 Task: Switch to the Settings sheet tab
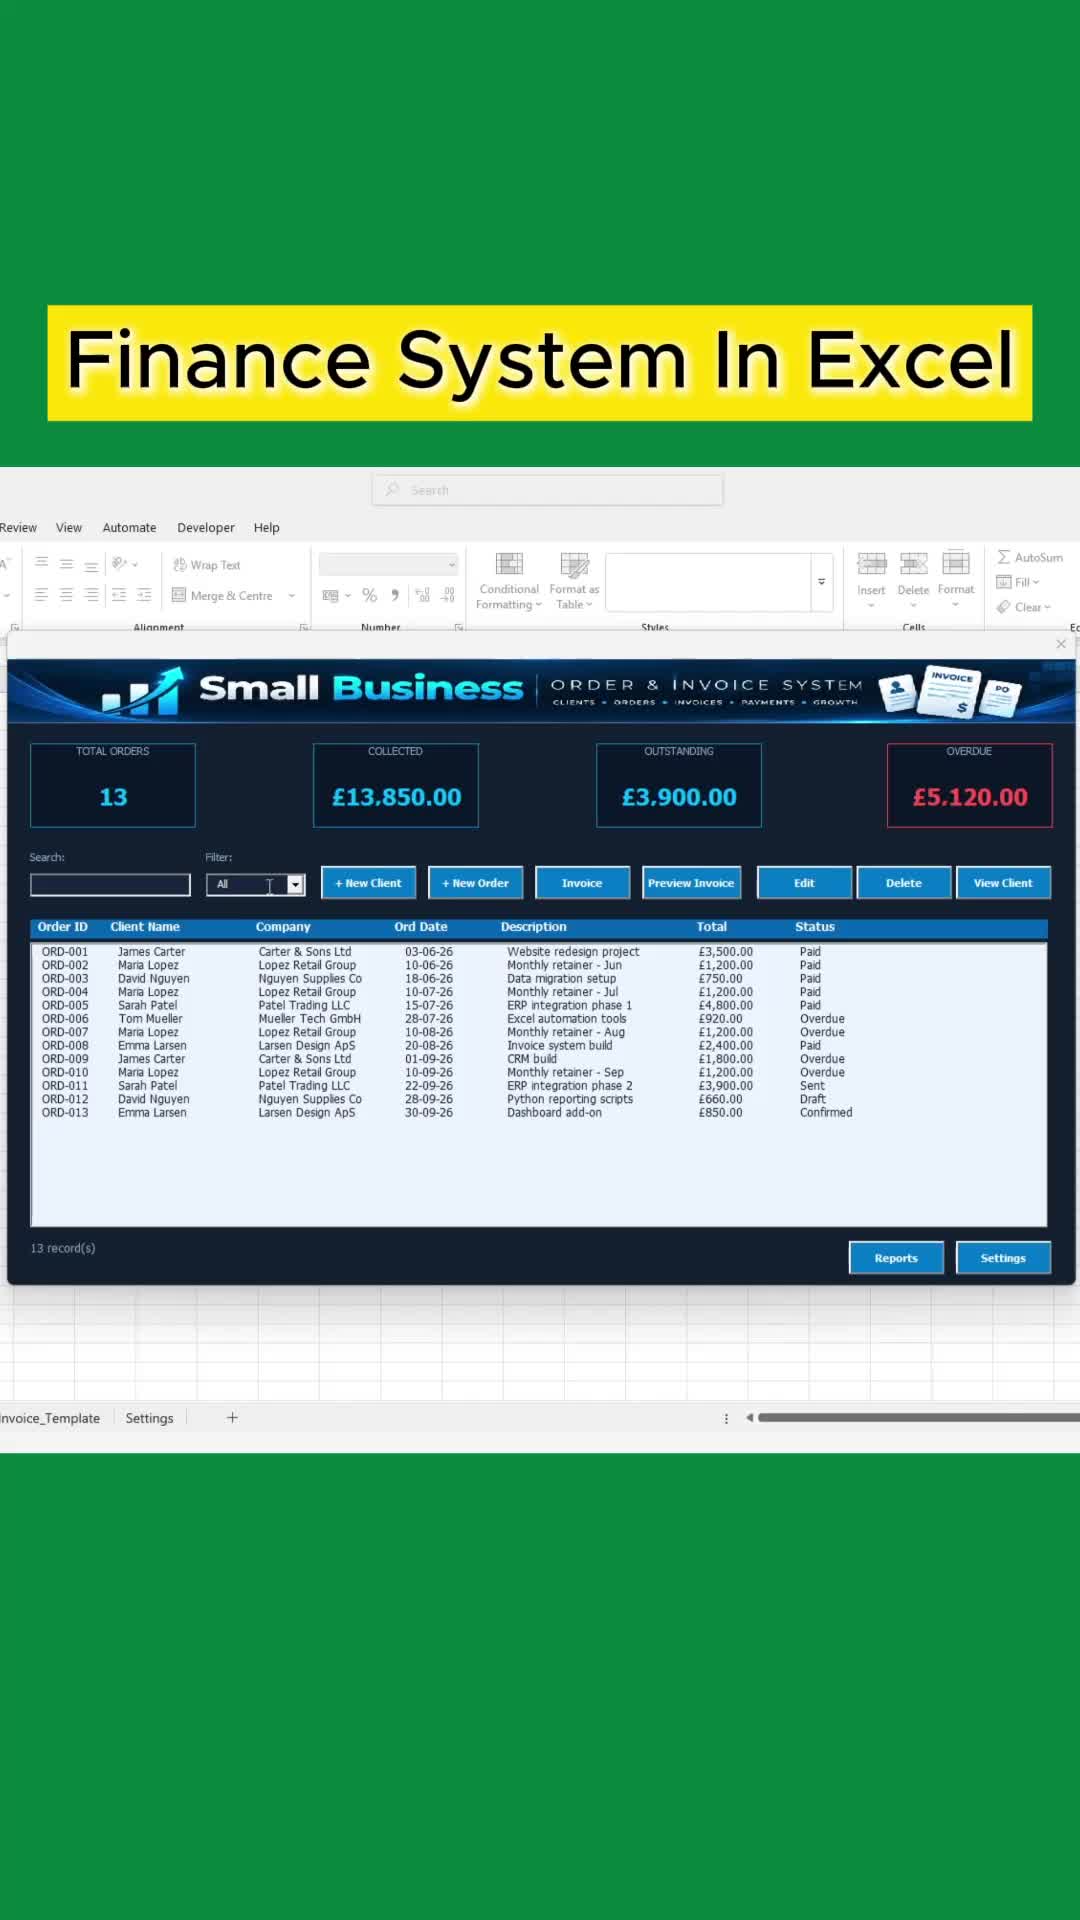pos(150,1418)
